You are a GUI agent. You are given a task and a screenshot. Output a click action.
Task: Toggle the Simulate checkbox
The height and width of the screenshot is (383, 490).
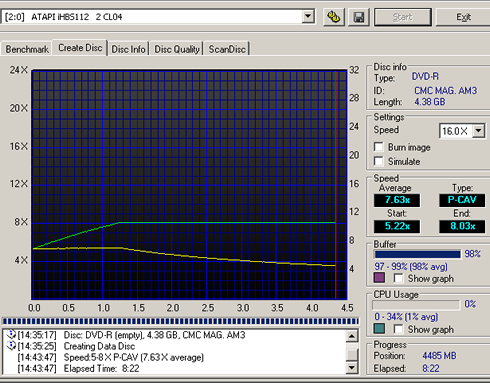379,161
